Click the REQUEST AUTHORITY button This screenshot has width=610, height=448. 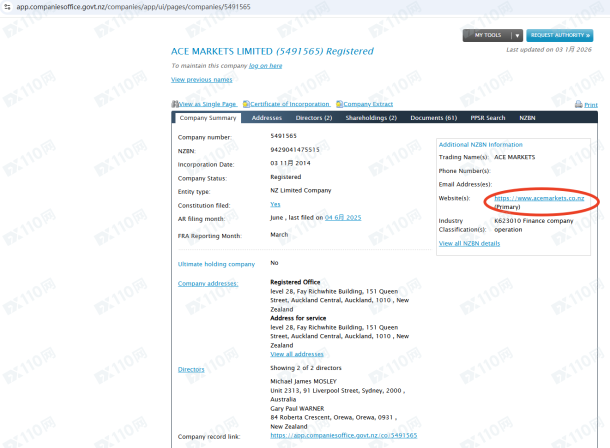(559, 35)
